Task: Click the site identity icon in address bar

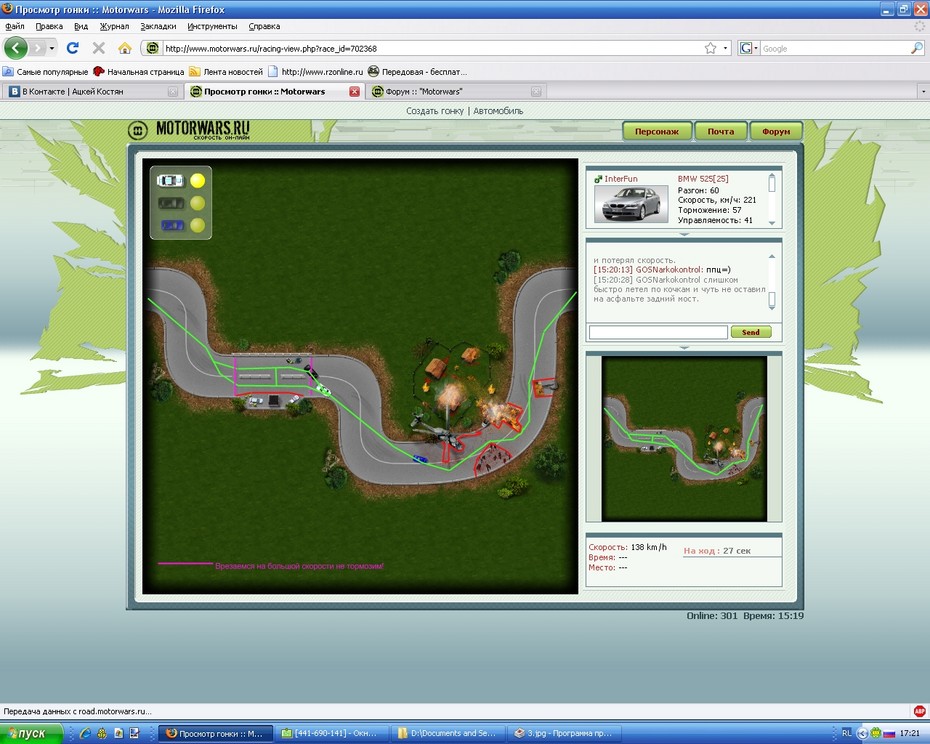Action: (x=152, y=48)
